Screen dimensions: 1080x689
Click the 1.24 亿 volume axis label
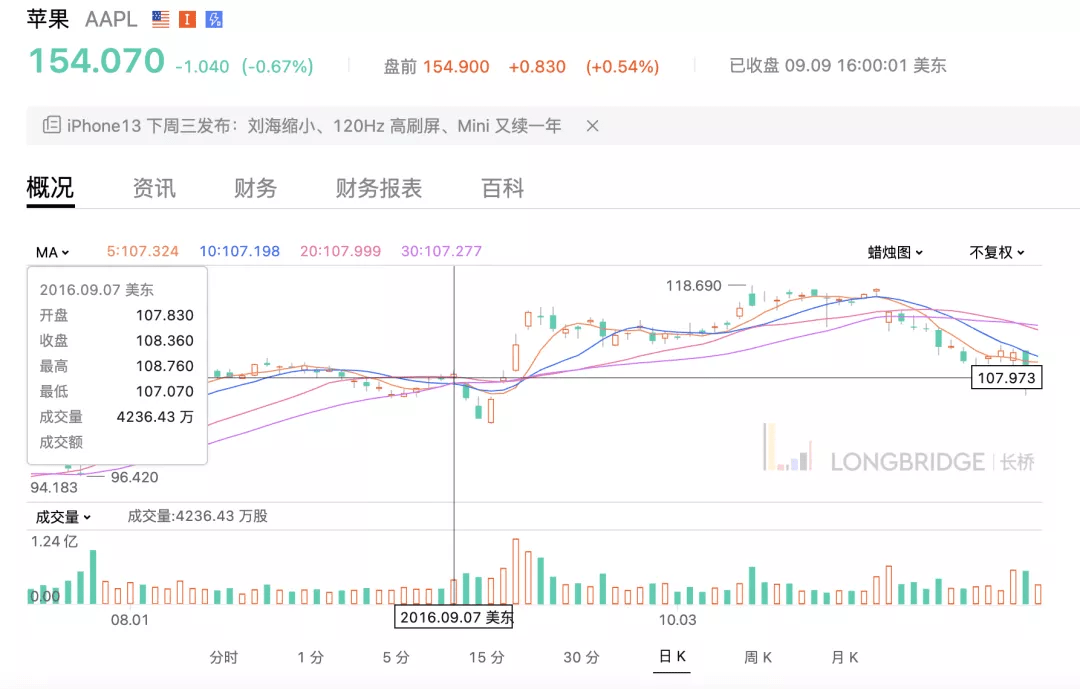pos(54,542)
